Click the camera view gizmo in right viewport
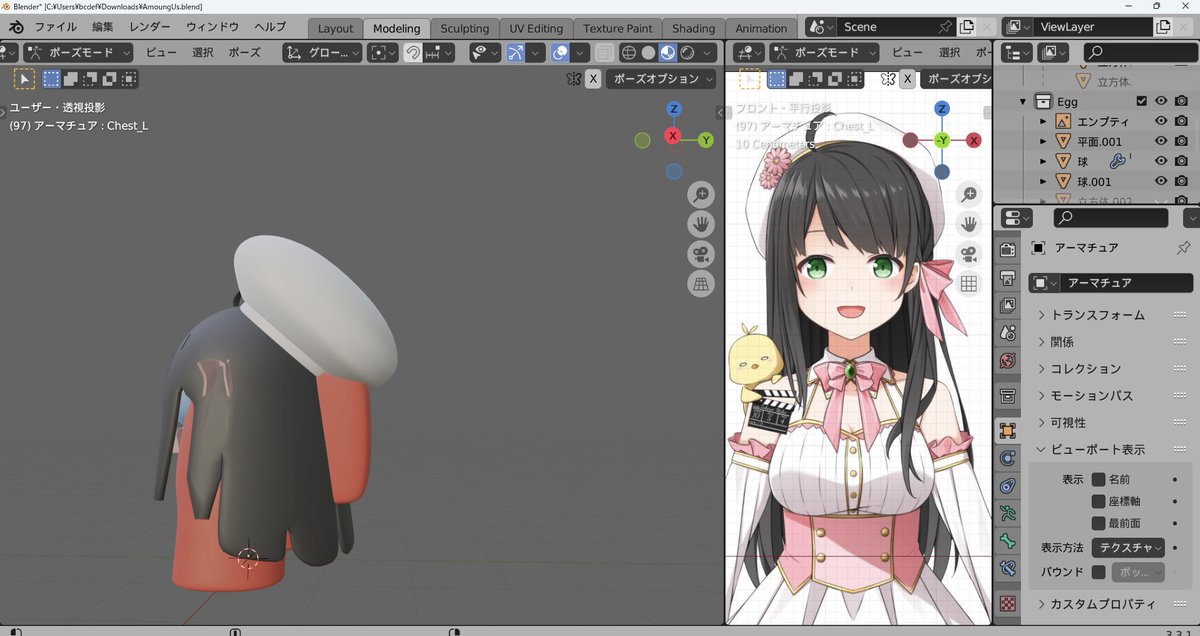This screenshot has width=1200, height=636. coord(968,254)
